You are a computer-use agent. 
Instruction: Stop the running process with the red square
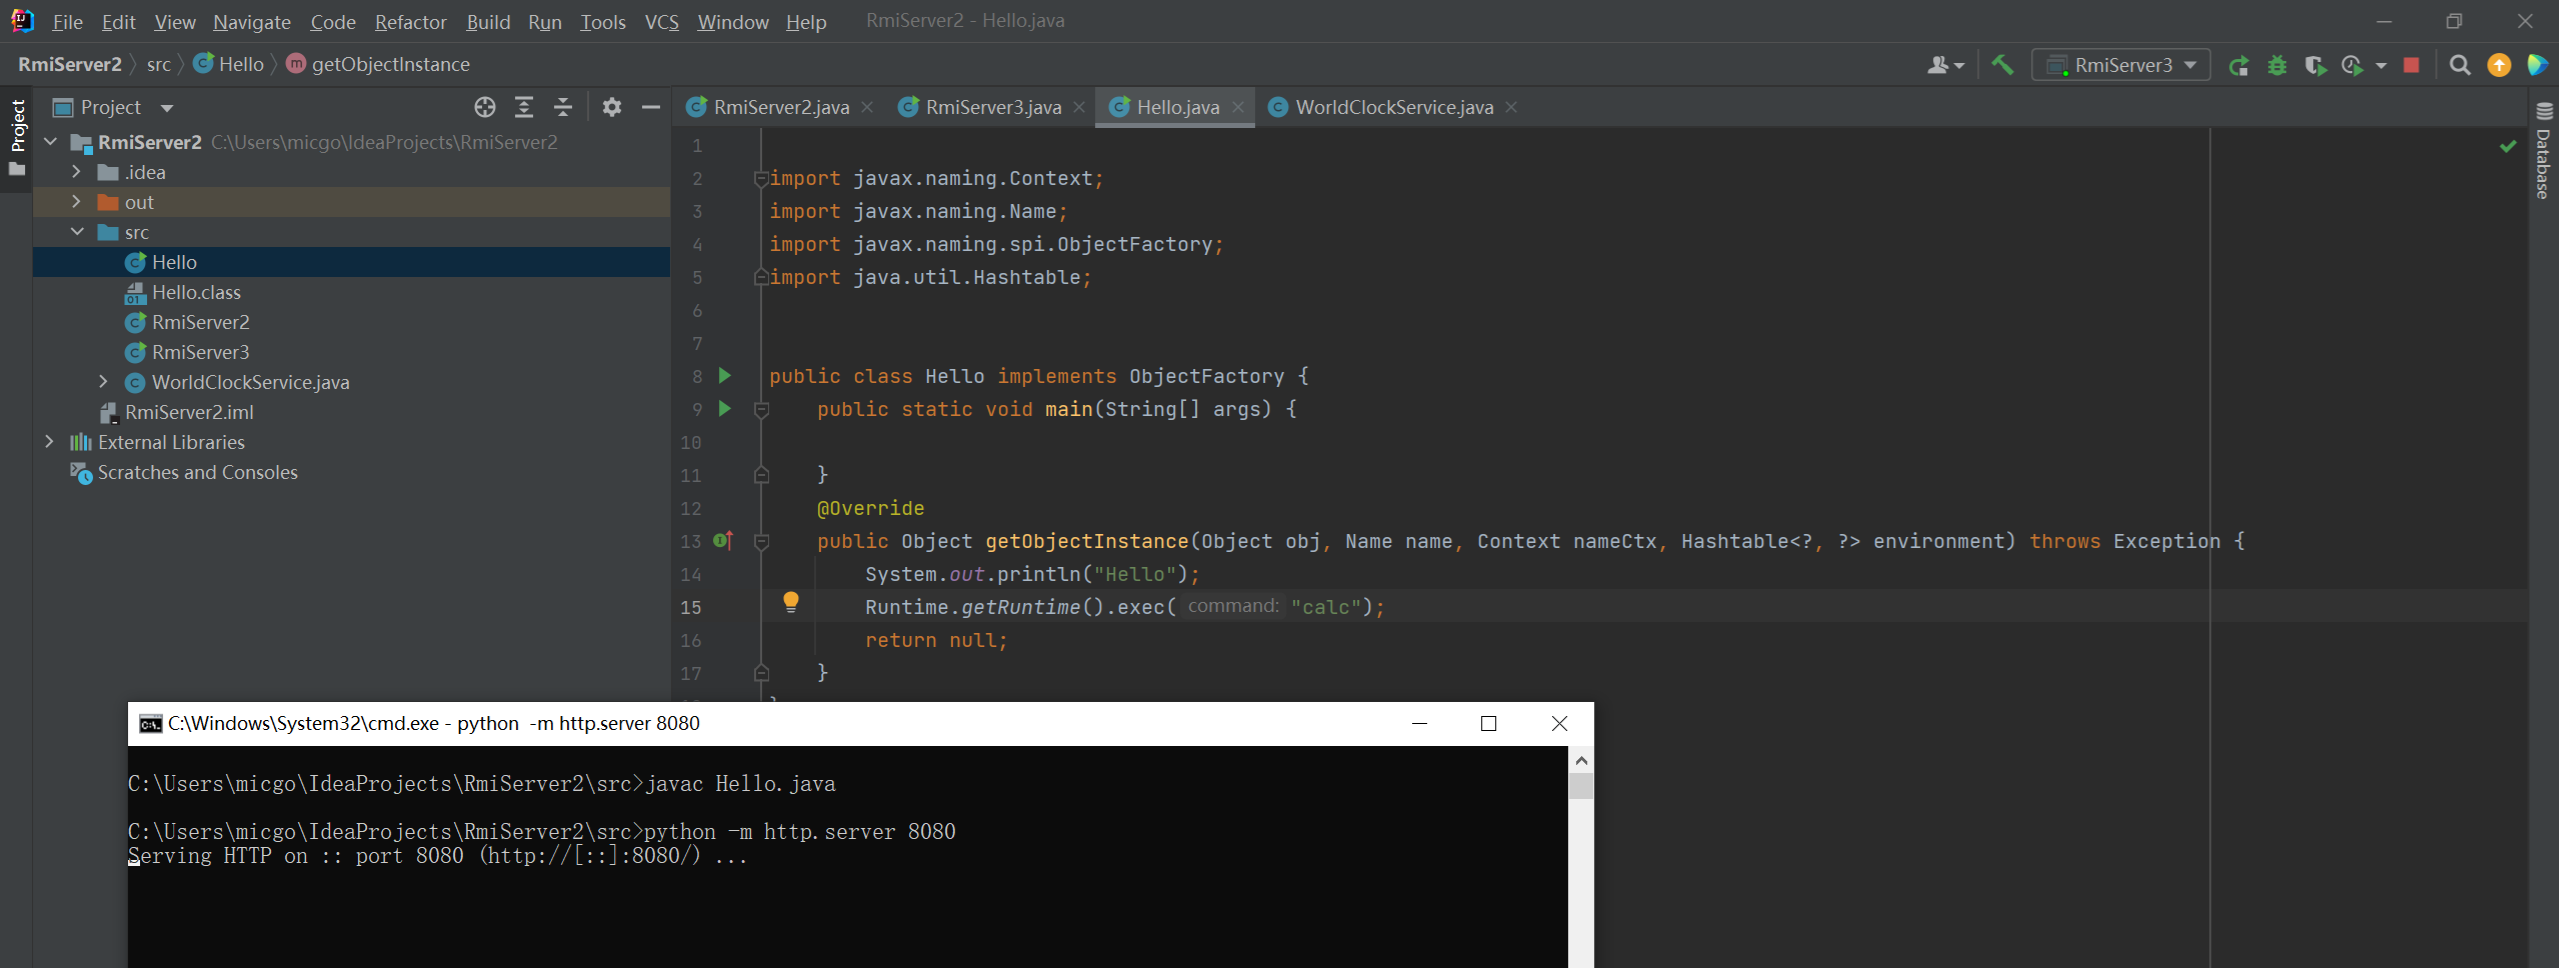click(2411, 65)
